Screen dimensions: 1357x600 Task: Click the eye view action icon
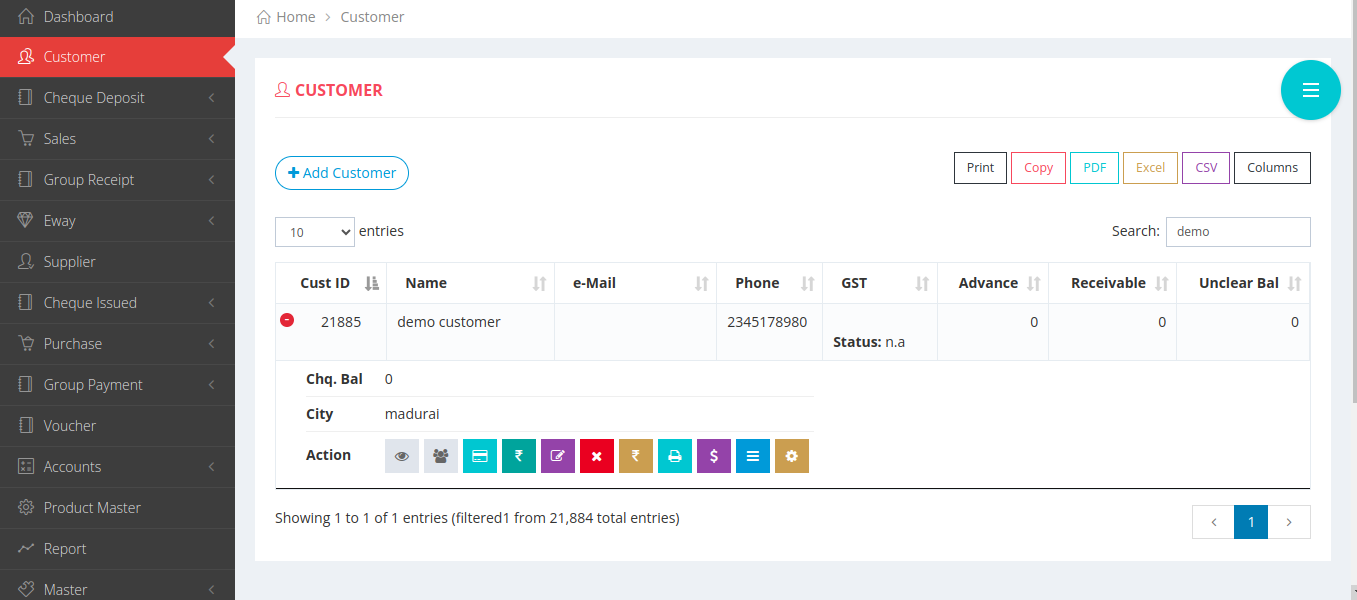402,456
